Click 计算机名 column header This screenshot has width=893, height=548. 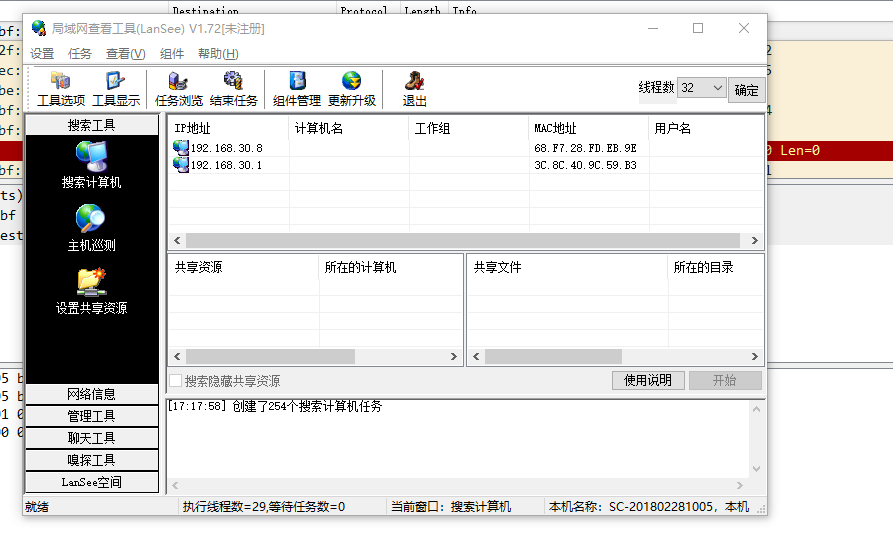(349, 128)
